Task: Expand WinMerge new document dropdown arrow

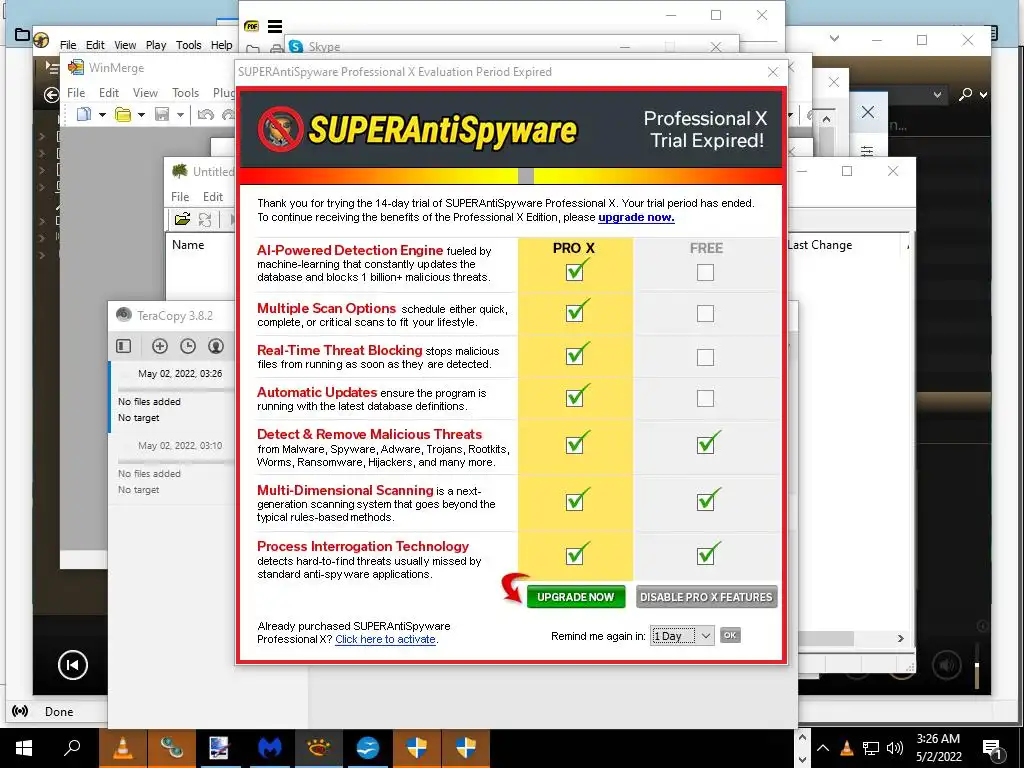Action: [x=102, y=115]
